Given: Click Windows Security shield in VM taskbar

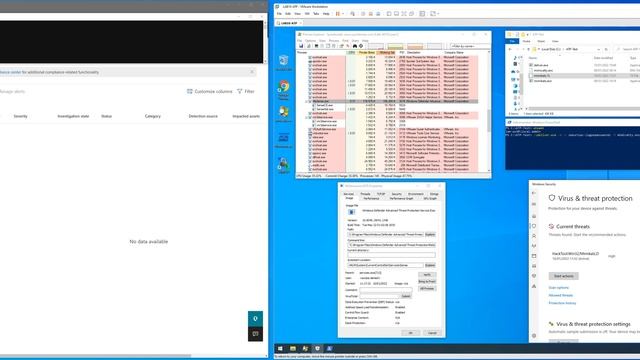Looking at the screenshot, I should pos(317,349).
